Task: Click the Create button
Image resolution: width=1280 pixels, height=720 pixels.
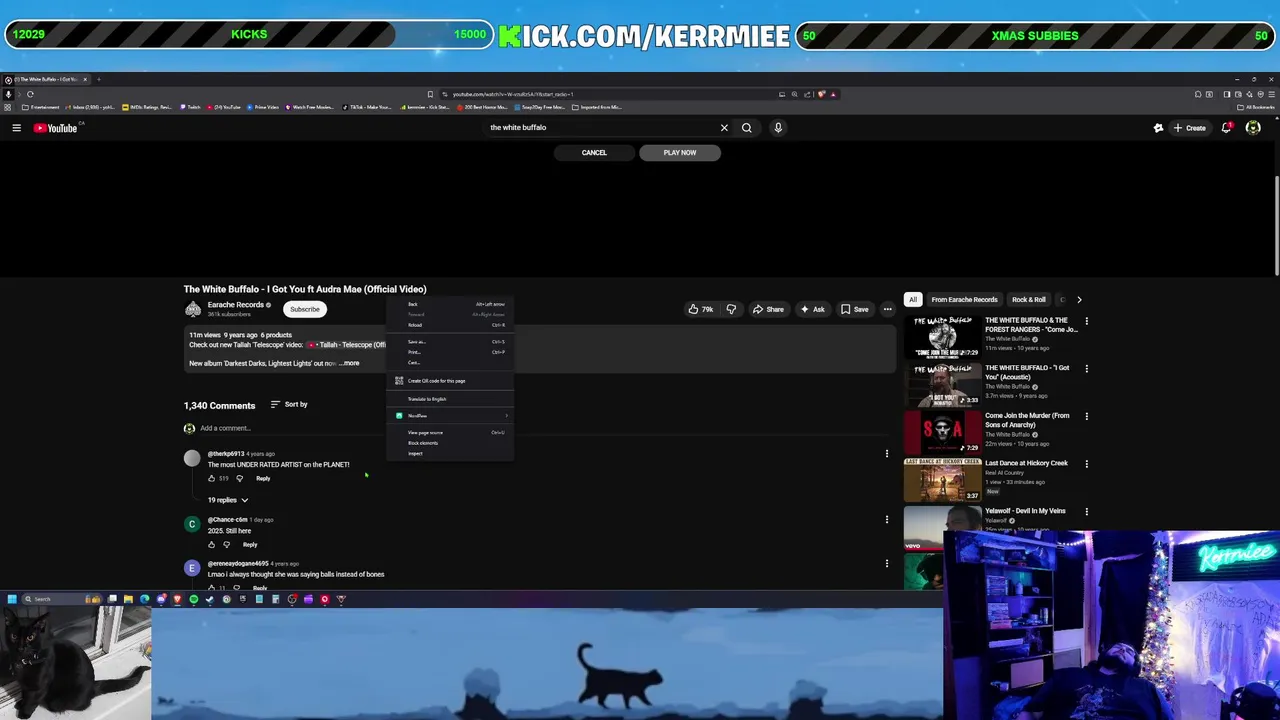Action: coord(1190,128)
